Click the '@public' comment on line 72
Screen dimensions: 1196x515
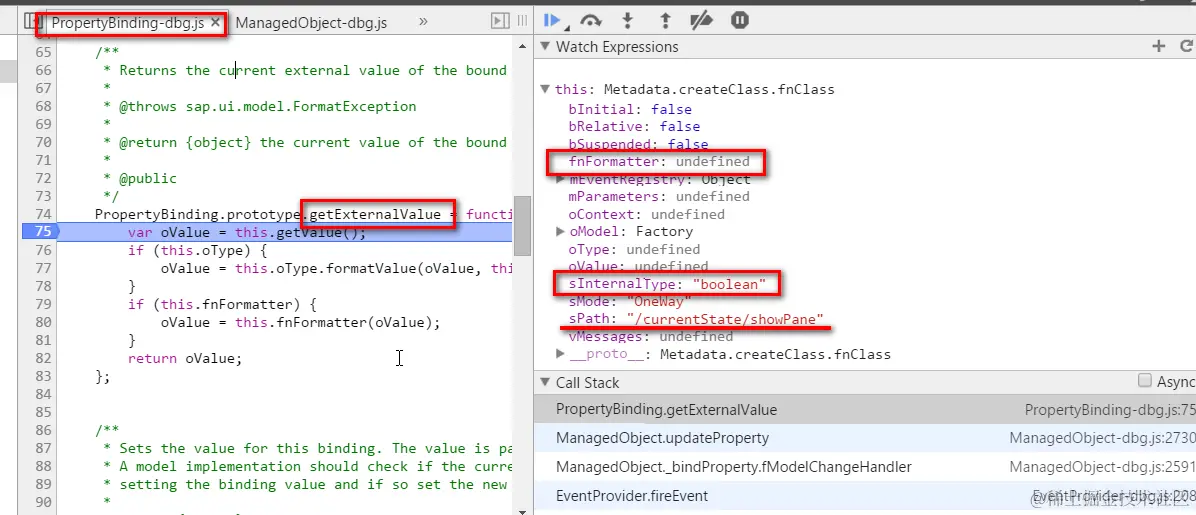(147, 179)
